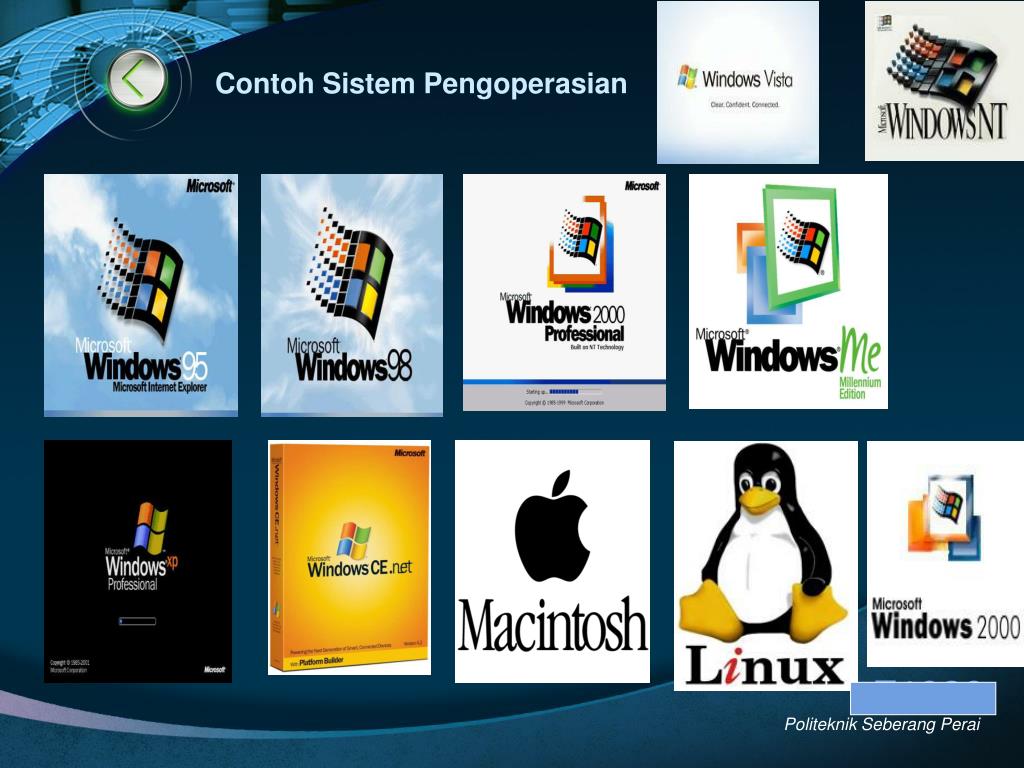This screenshot has width=1024, height=768.
Task: Click the Politeknik Seberang Perai footer text
Action: coord(882,724)
